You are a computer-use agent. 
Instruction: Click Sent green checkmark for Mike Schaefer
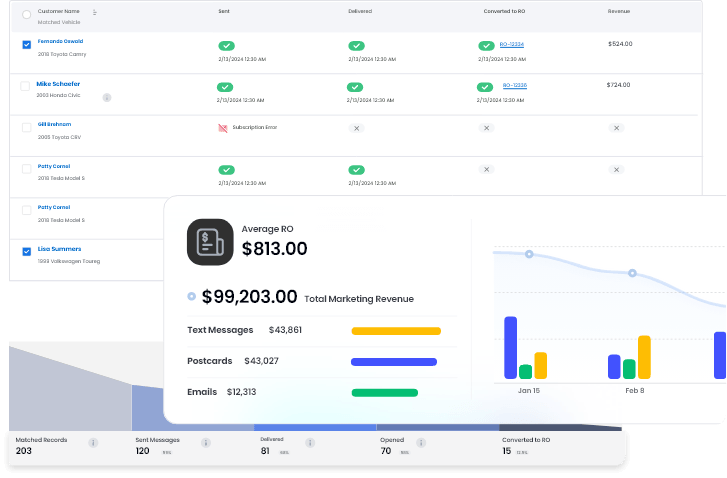pos(225,87)
